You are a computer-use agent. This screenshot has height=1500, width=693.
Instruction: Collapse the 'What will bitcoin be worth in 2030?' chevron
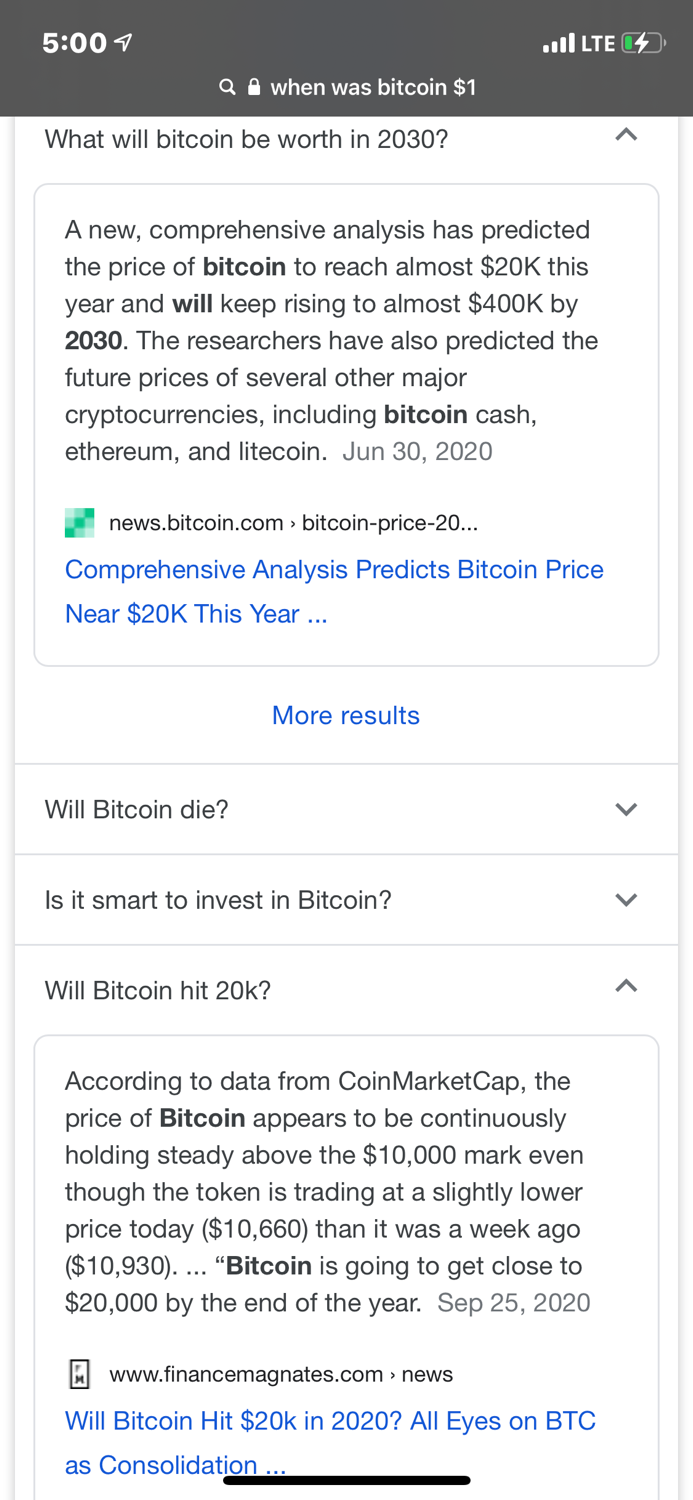[626, 135]
